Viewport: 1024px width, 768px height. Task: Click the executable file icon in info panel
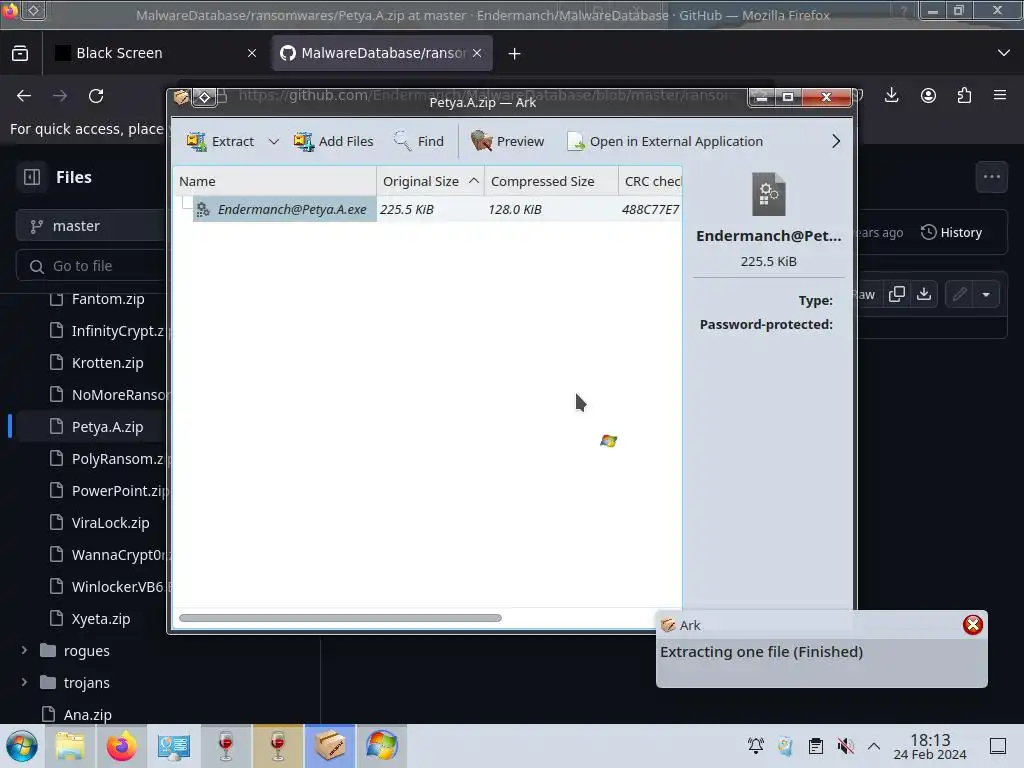[769, 194]
